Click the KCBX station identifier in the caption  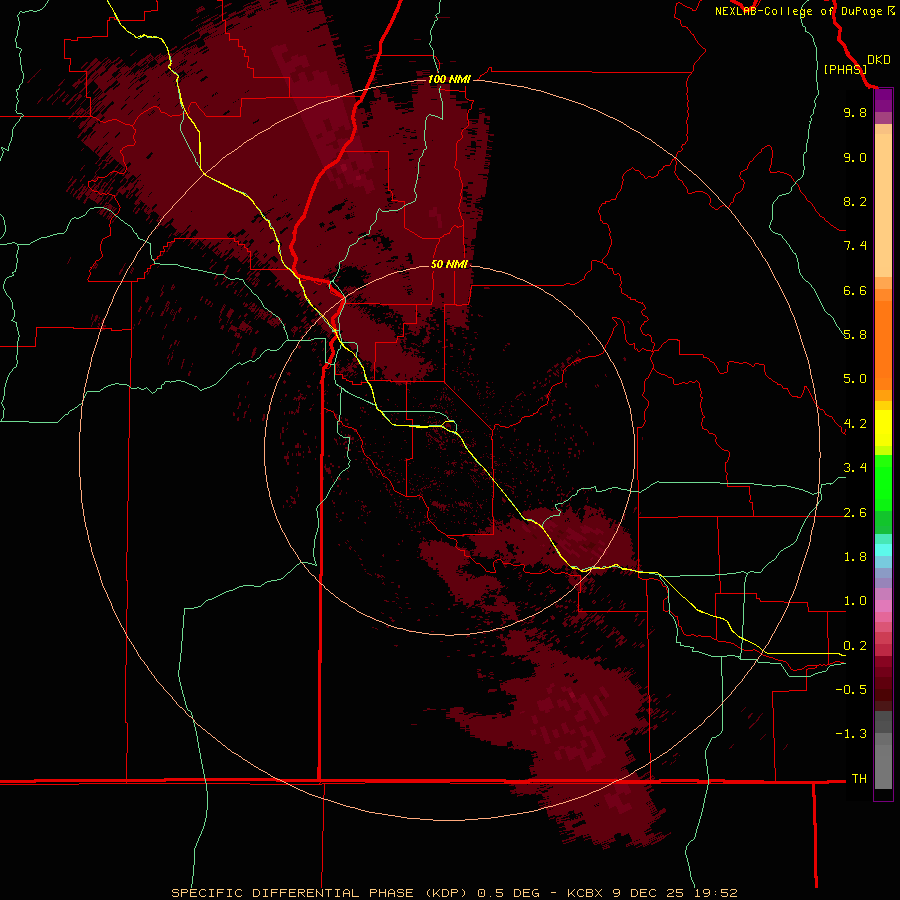point(584,893)
